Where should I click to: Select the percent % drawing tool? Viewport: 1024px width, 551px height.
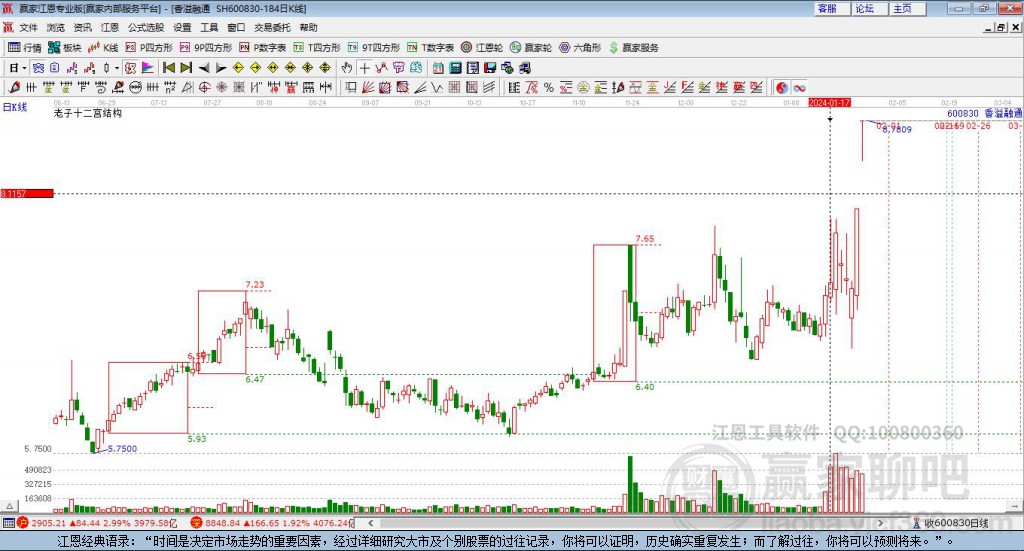(549, 87)
